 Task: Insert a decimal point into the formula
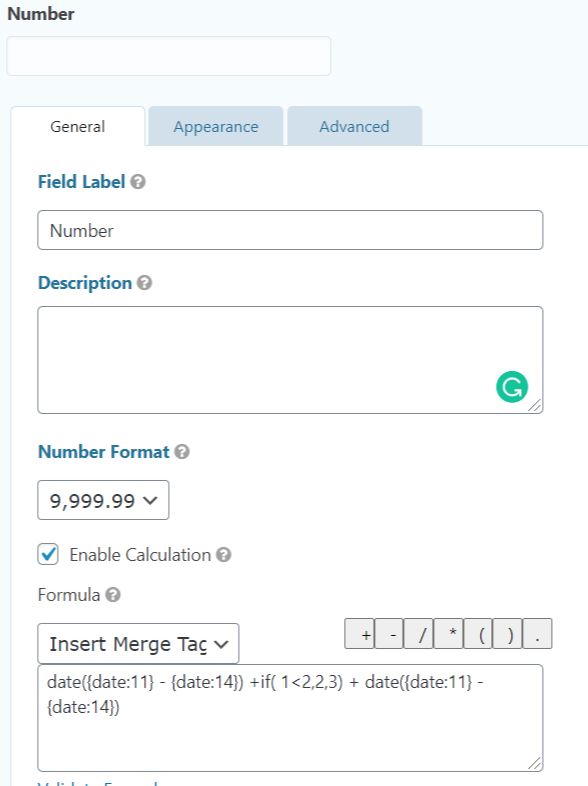[537, 634]
